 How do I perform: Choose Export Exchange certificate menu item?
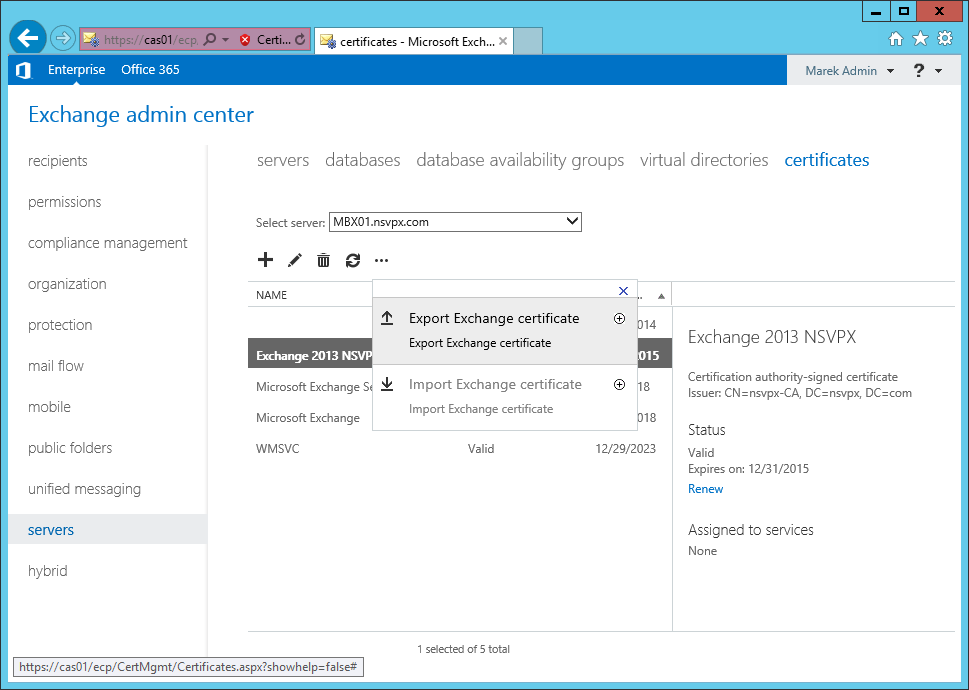494,319
